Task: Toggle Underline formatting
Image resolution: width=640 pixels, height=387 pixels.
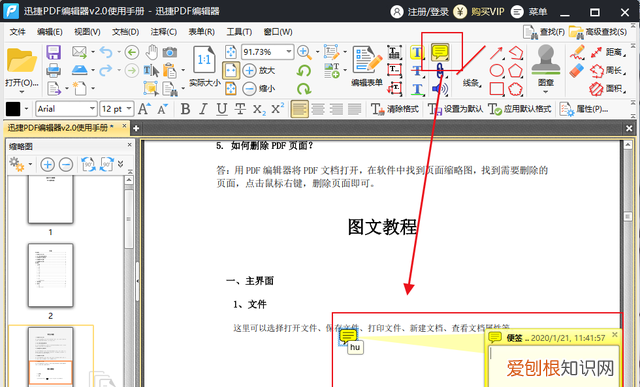Action: 222,109
